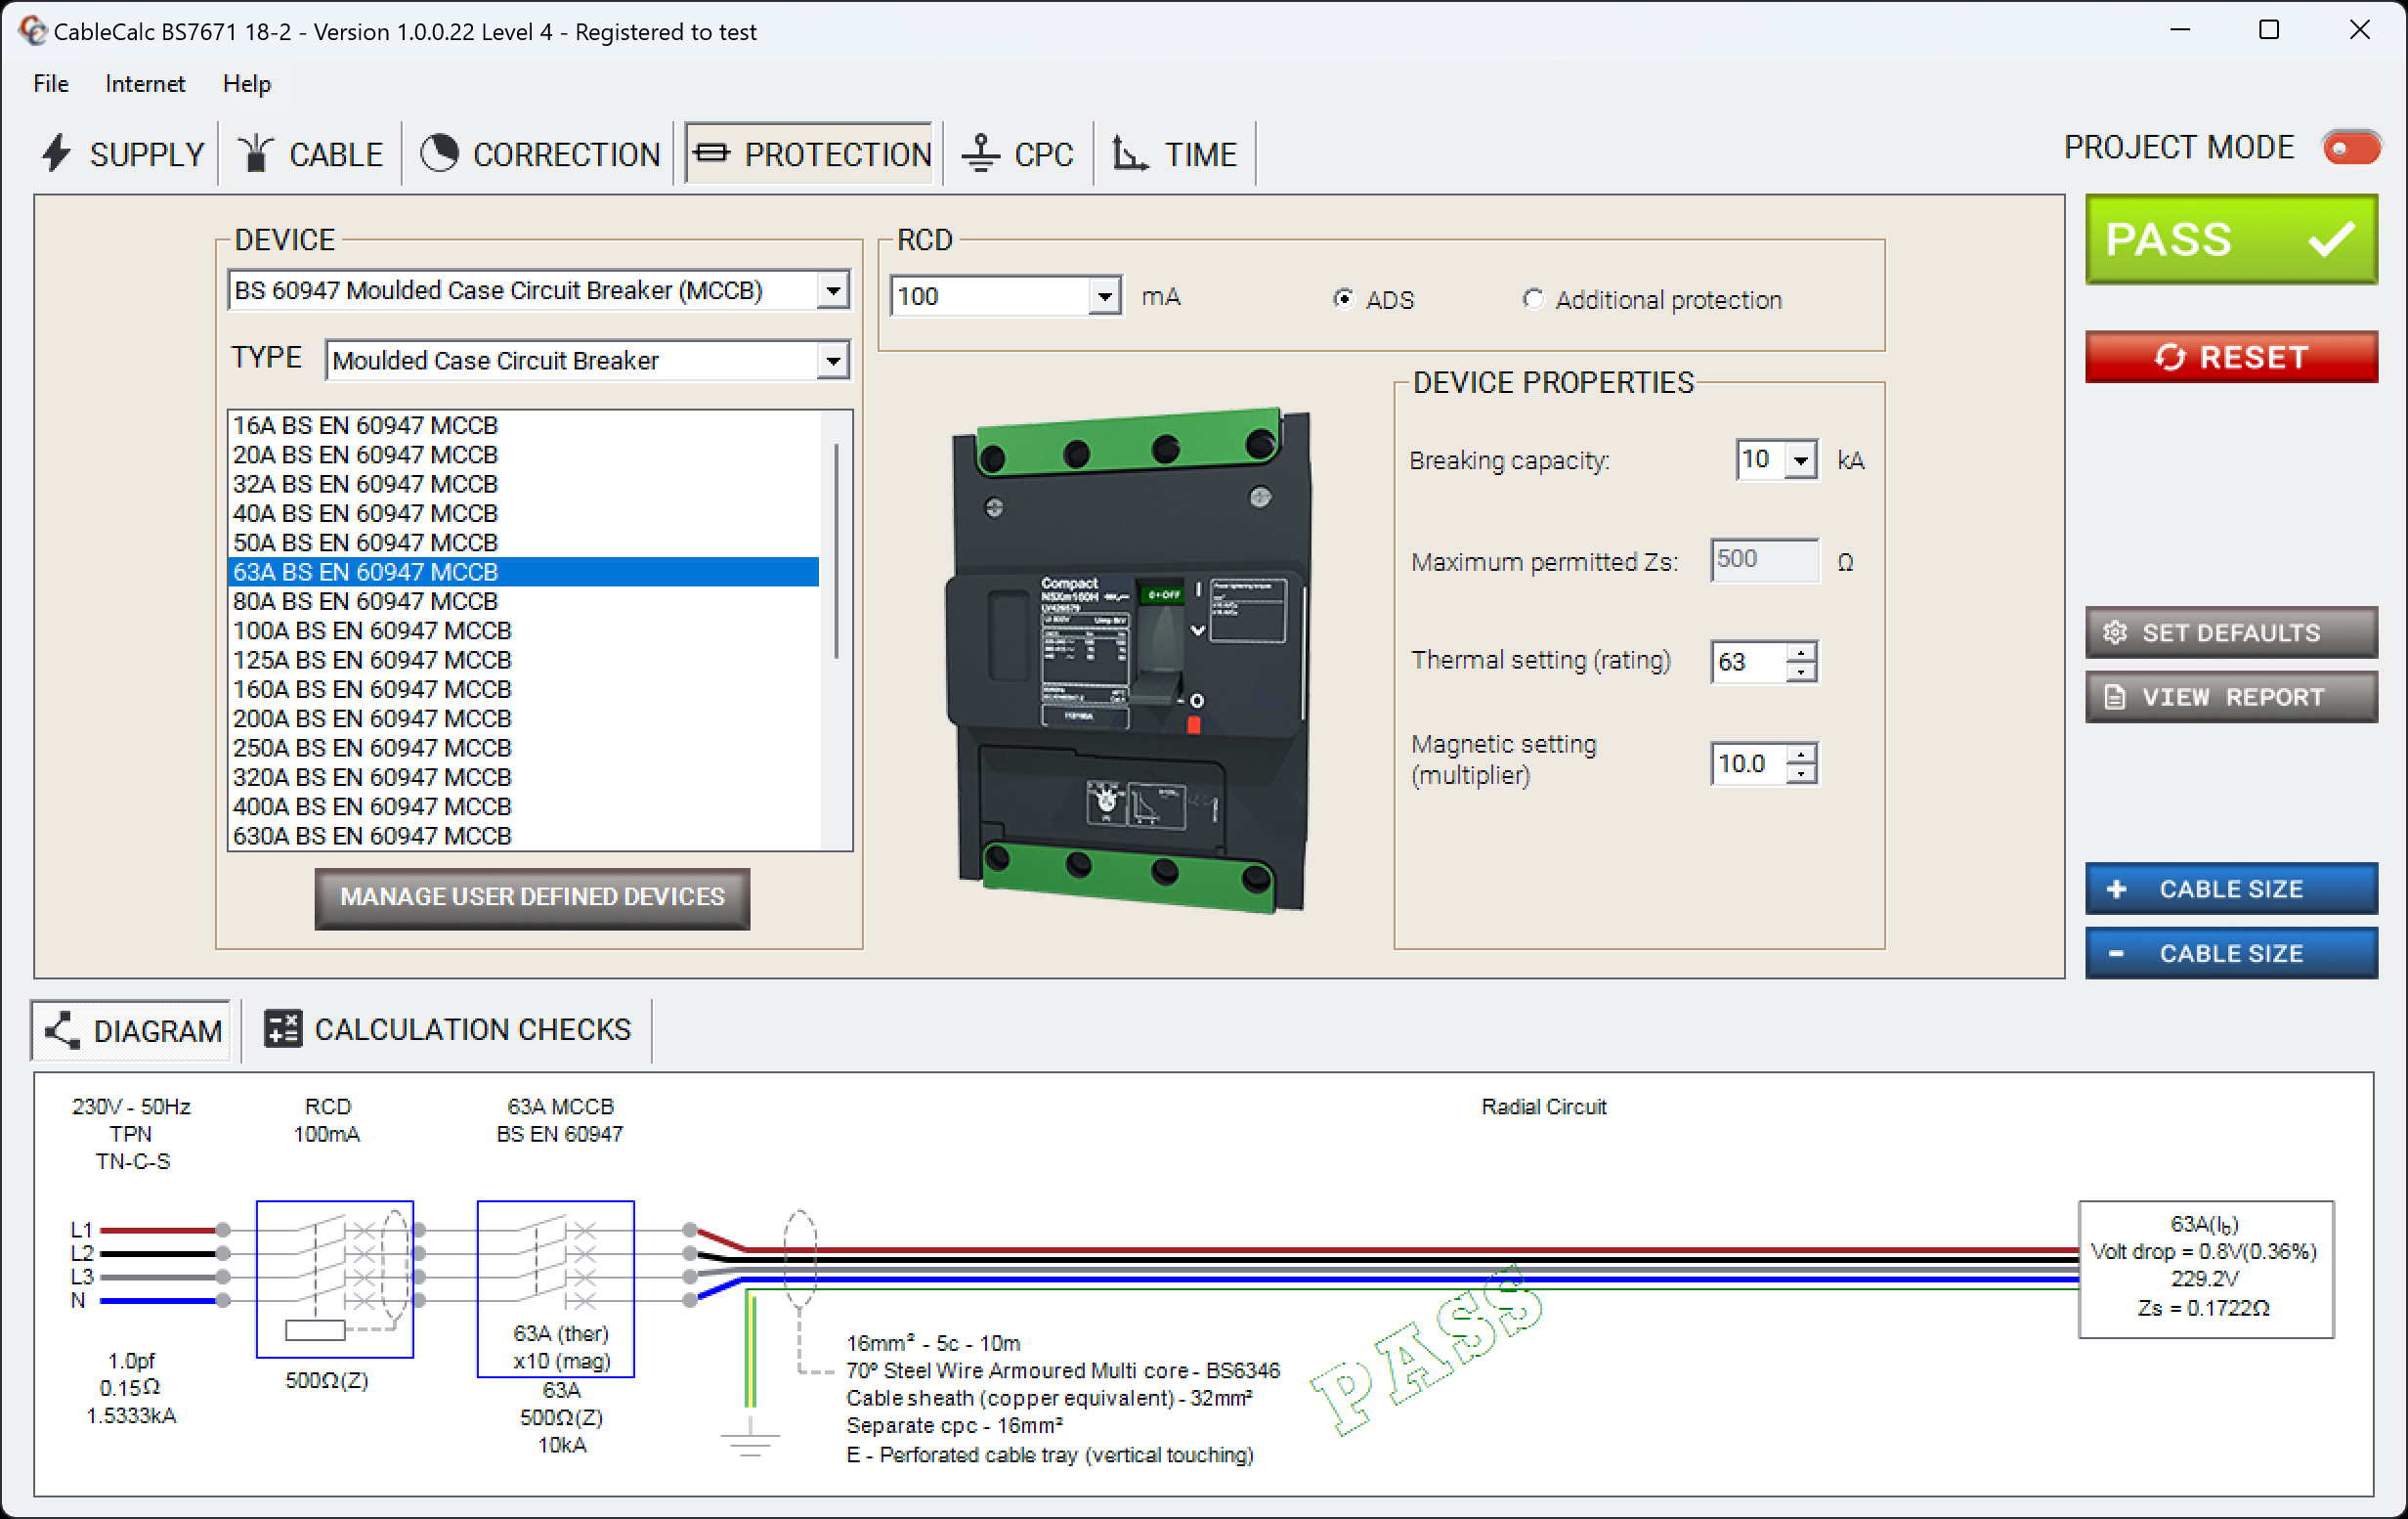
Task: Click the View Report button
Action: click(2231, 697)
